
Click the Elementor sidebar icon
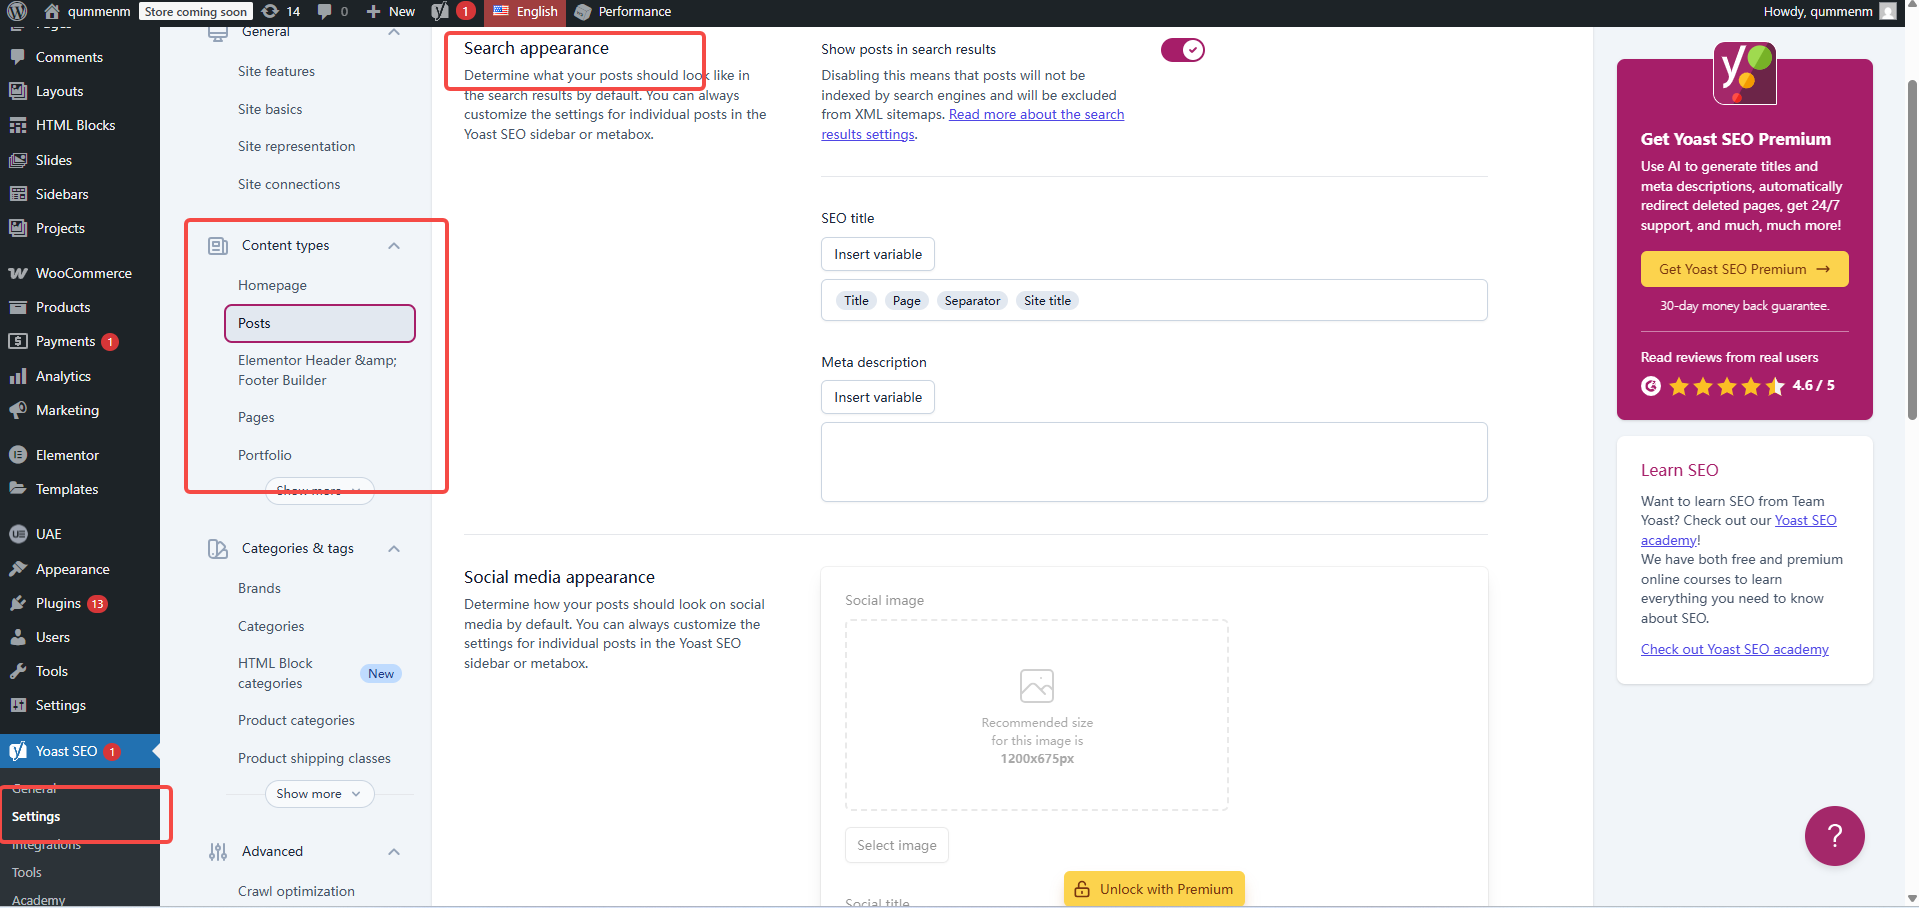pos(17,455)
